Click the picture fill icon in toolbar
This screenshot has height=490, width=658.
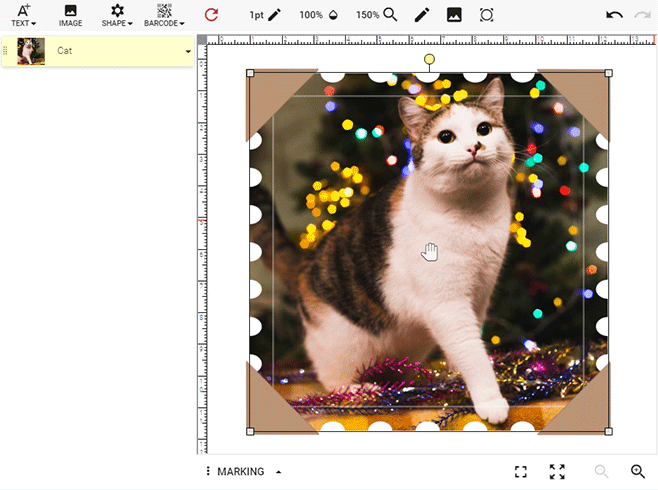pos(454,15)
